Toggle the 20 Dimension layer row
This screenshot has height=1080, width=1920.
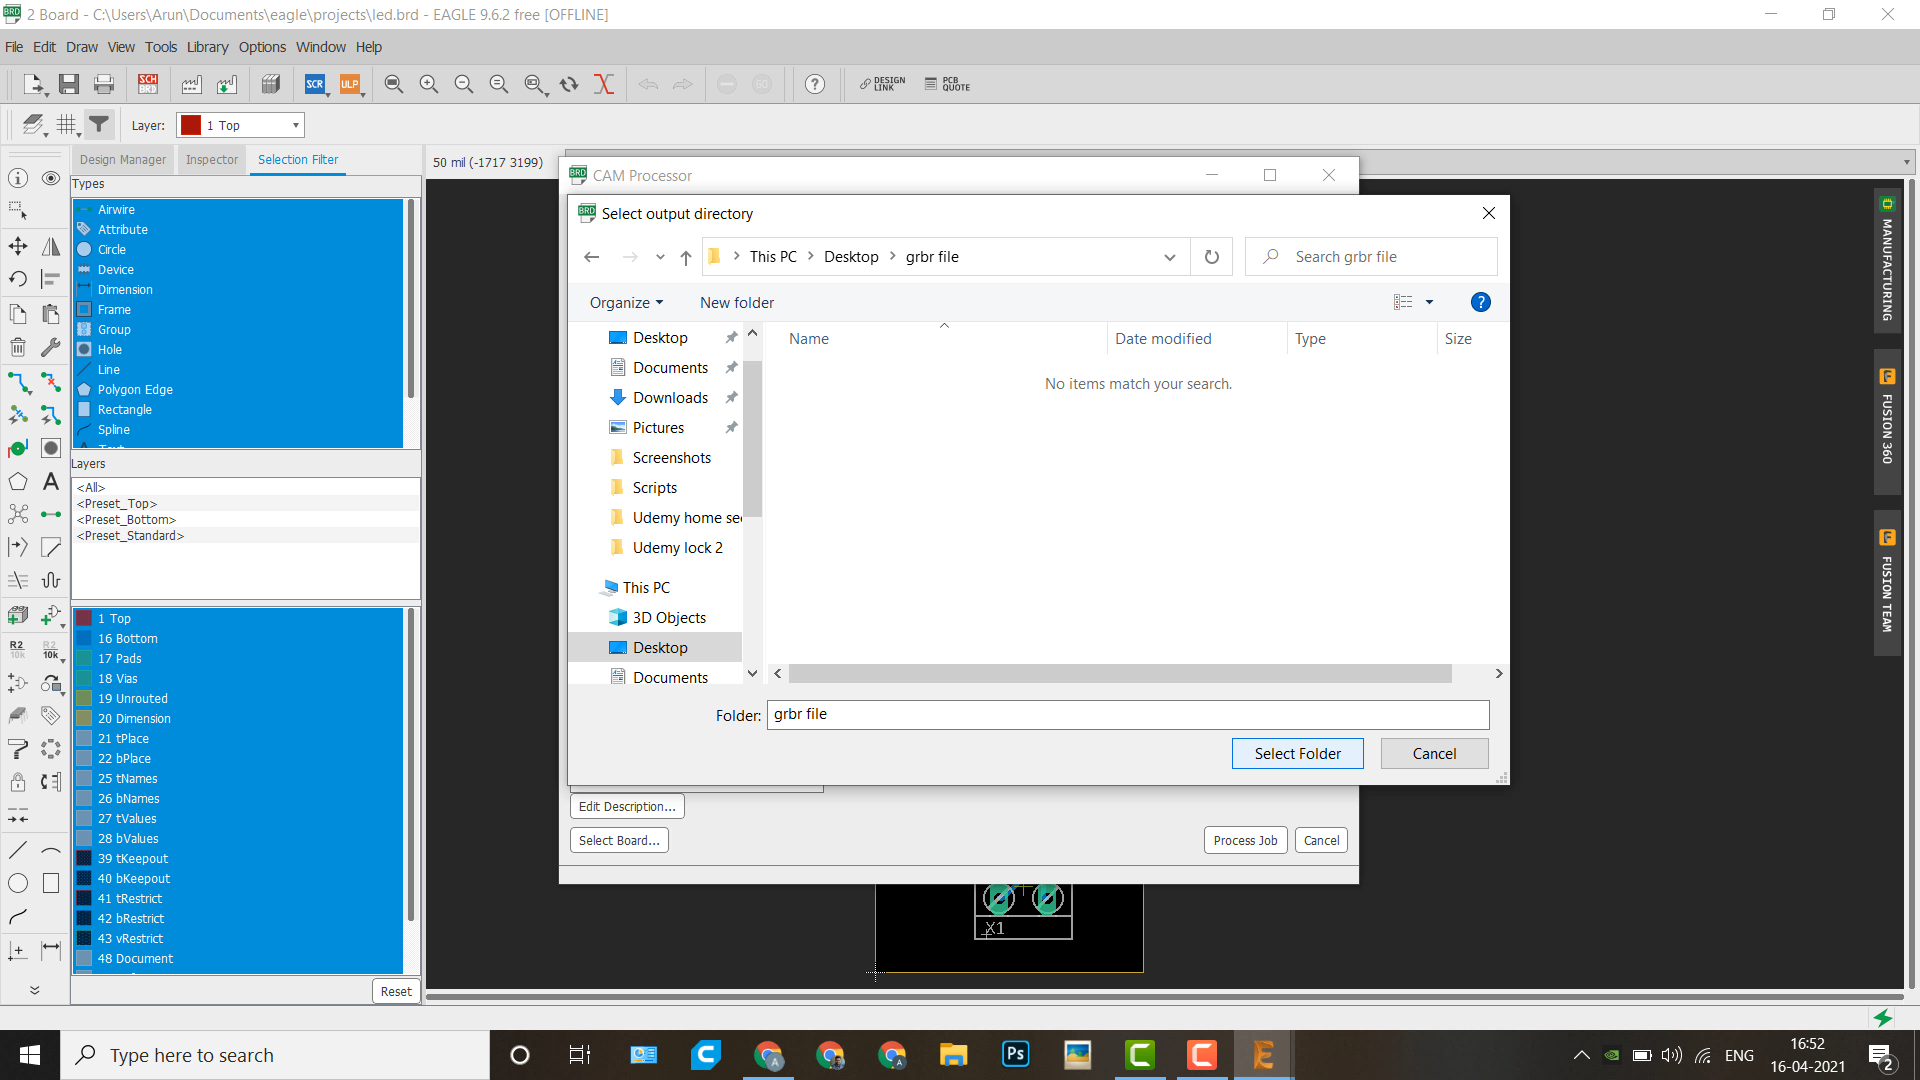pyautogui.click(x=238, y=719)
